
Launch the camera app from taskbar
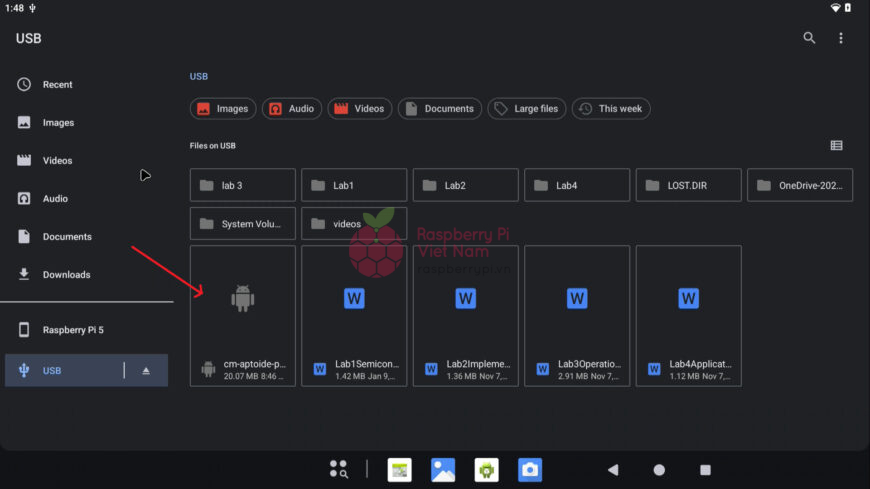[530, 469]
